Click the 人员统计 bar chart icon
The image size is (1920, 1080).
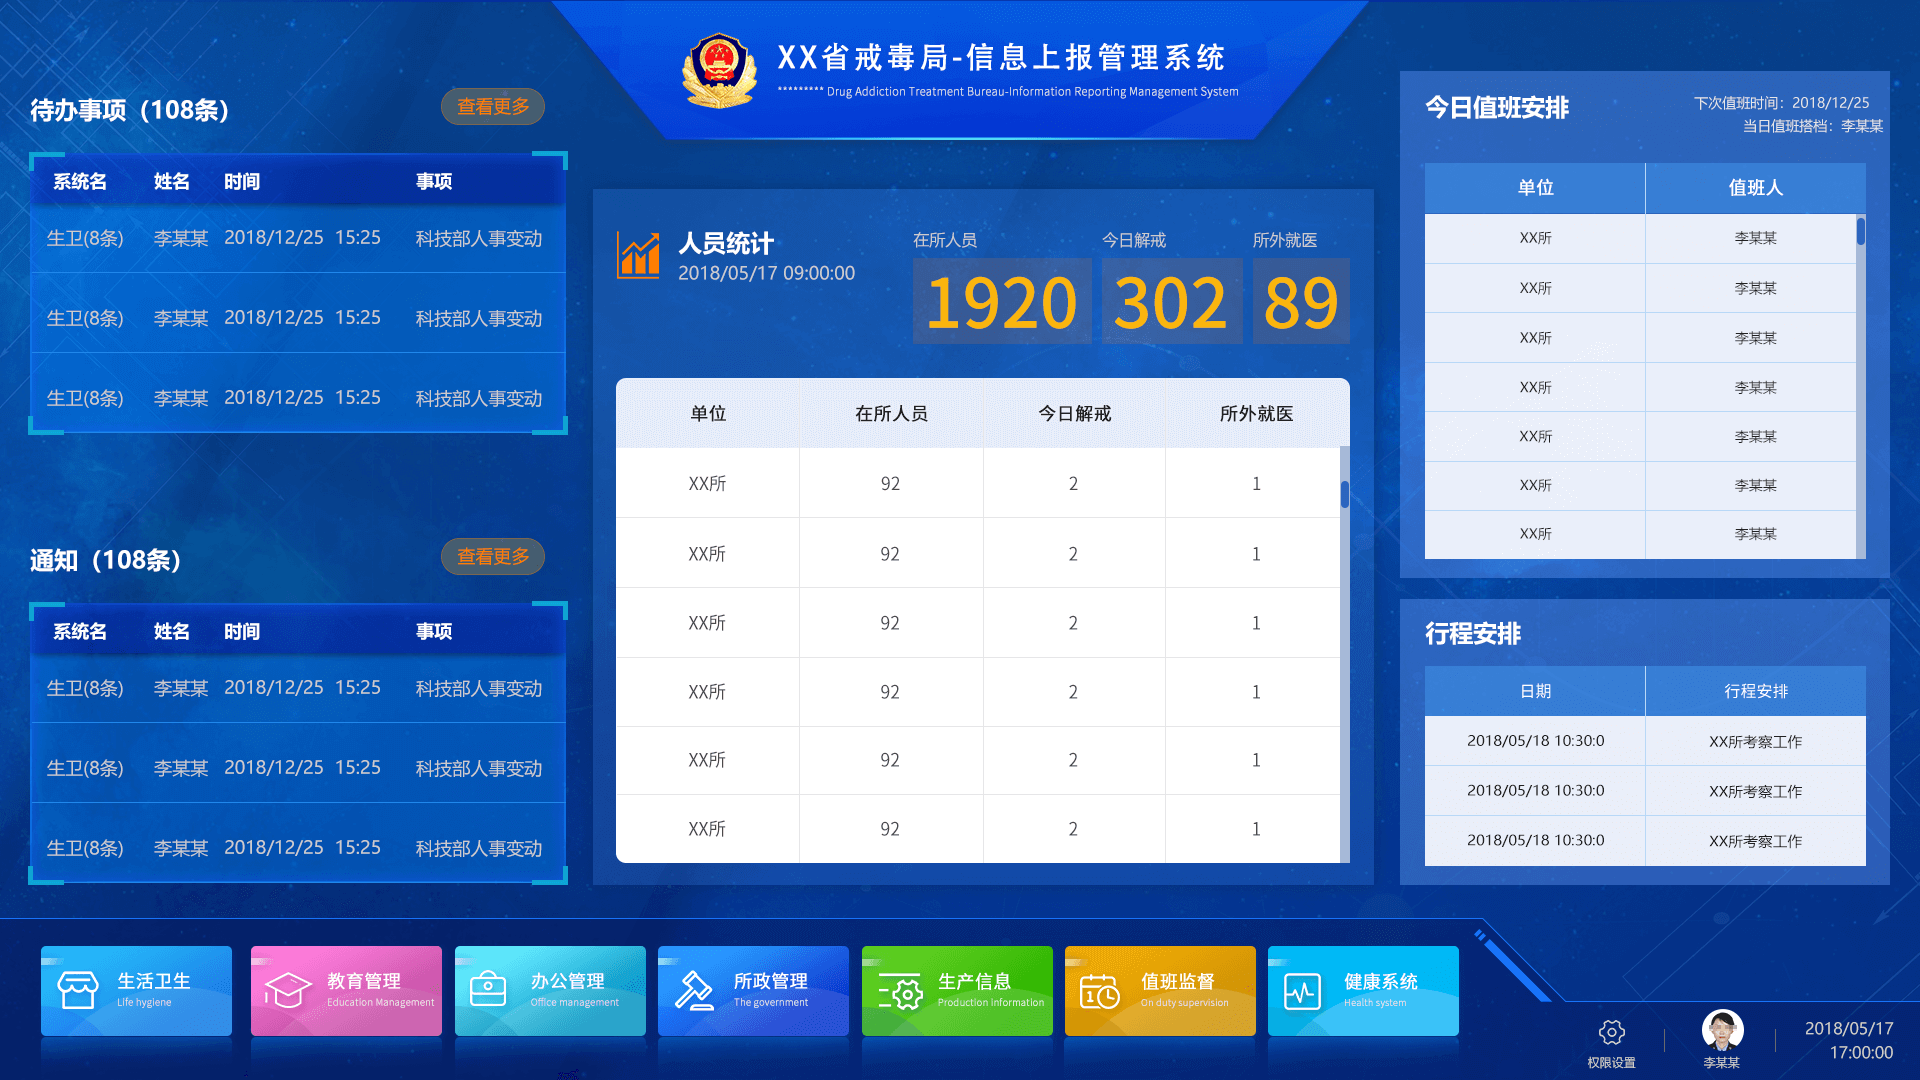pyautogui.click(x=640, y=255)
